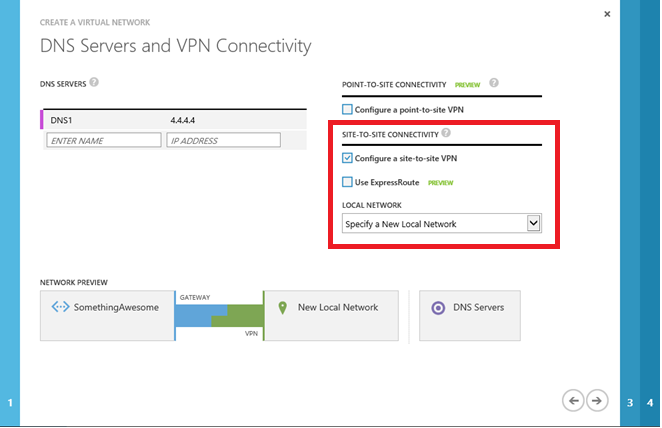Image resolution: width=662 pixels, height=428 pixels.
Task: Click the SomethingAwesome virtual network icon
Action: tap(60, 308)
